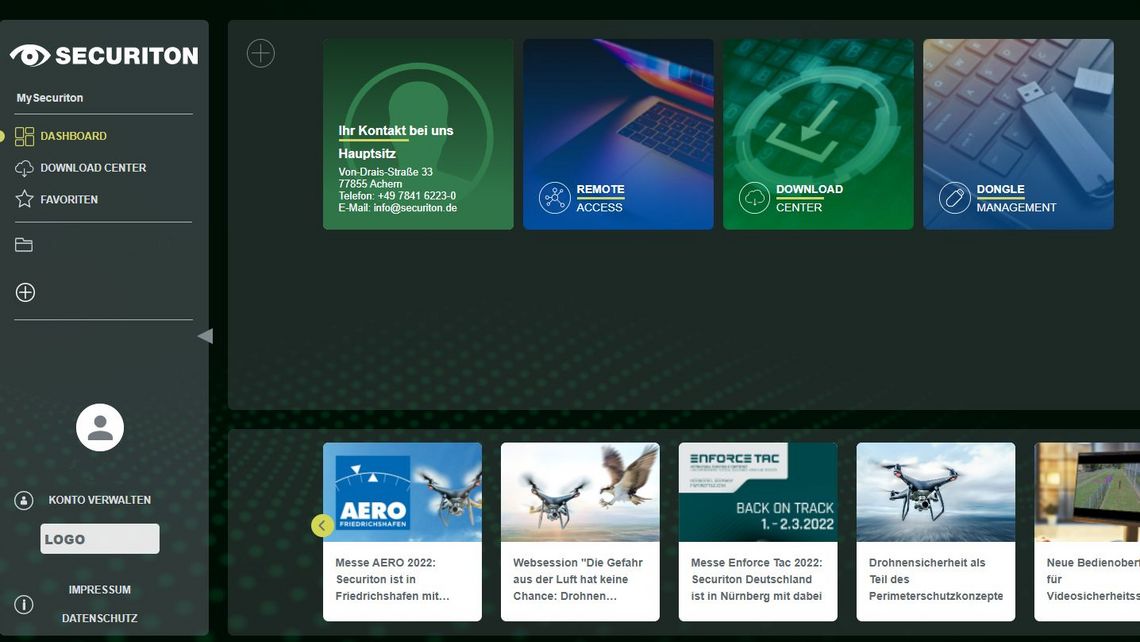Collapse the sidebar with the triangle arrow

point(206,336)
